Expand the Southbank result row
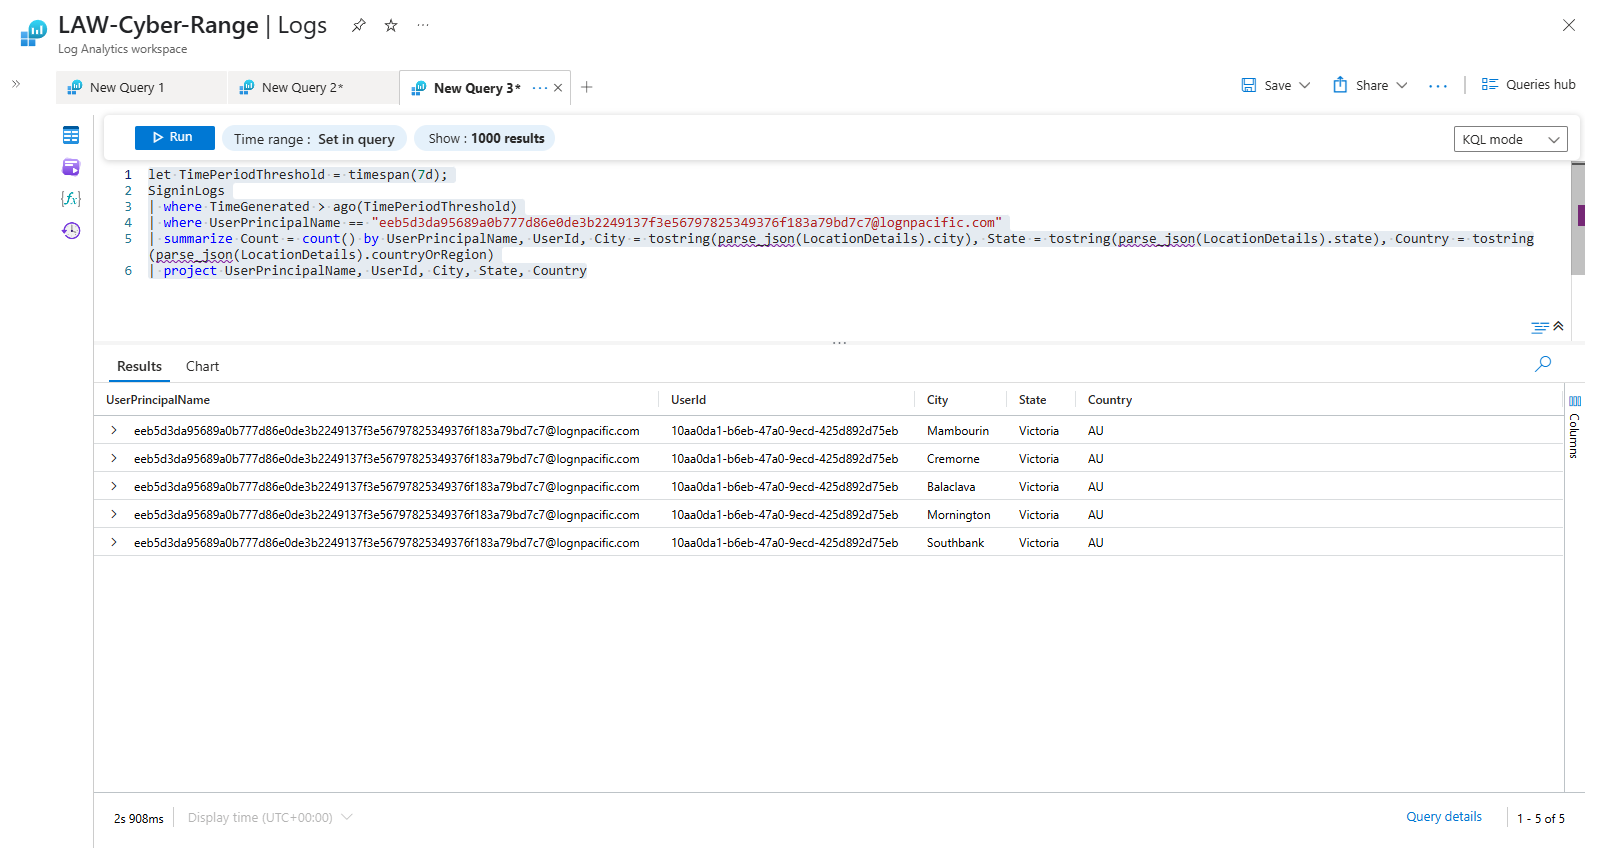Screen dimensions: 1604x848 tap(114, 543)
